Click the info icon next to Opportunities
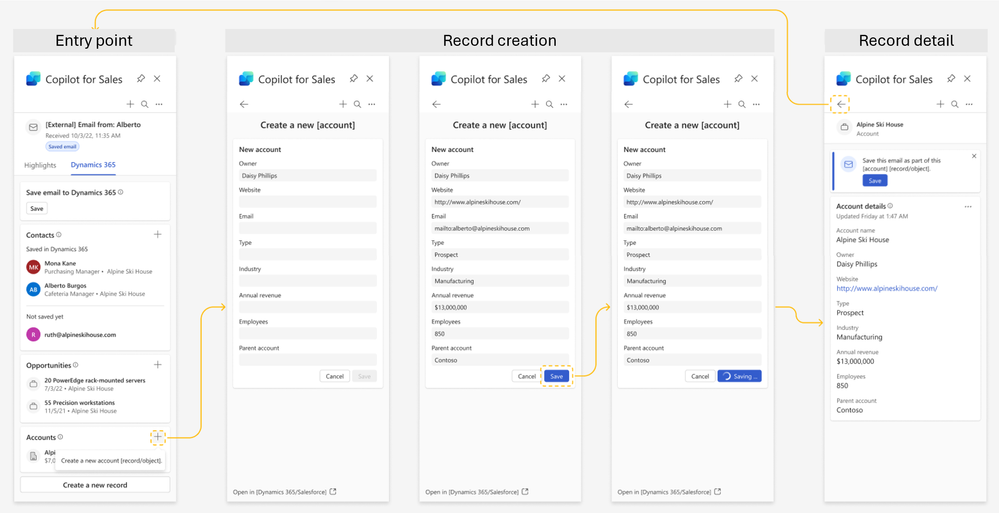This screenshot has height=513, width=999. (x=76, y=365)
